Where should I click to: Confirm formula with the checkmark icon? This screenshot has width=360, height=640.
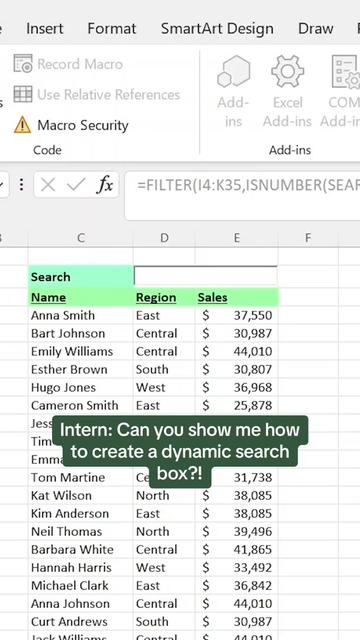tap(76, 185)
